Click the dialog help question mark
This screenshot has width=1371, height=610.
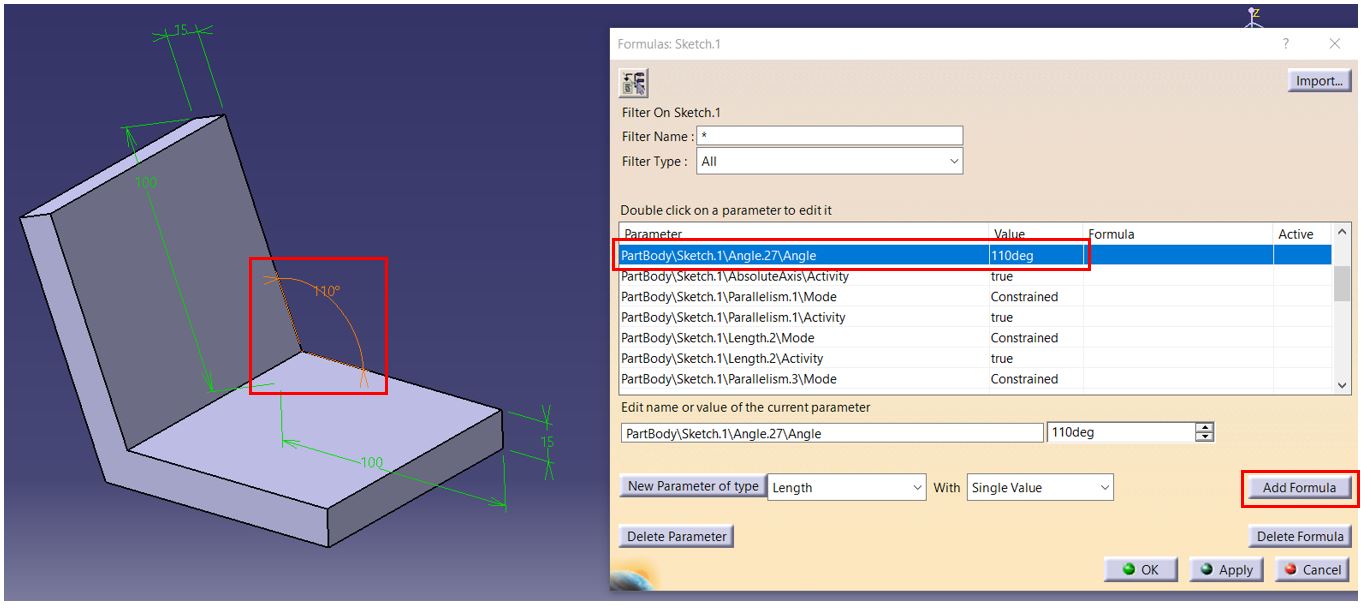[x=1287, y=44]
